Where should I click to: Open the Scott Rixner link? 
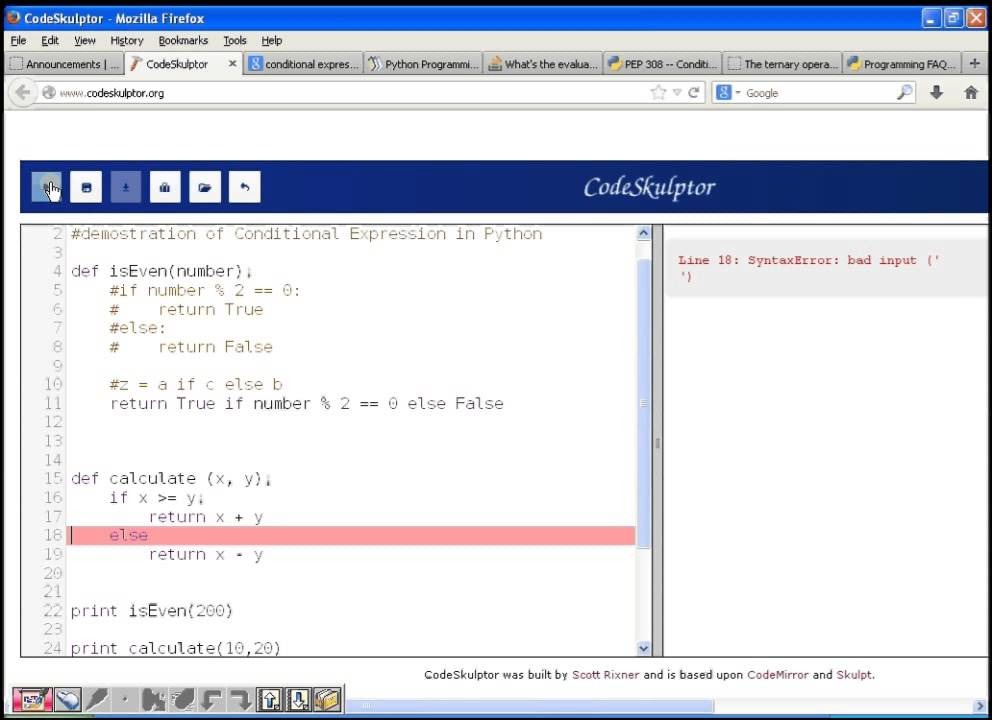605,675
